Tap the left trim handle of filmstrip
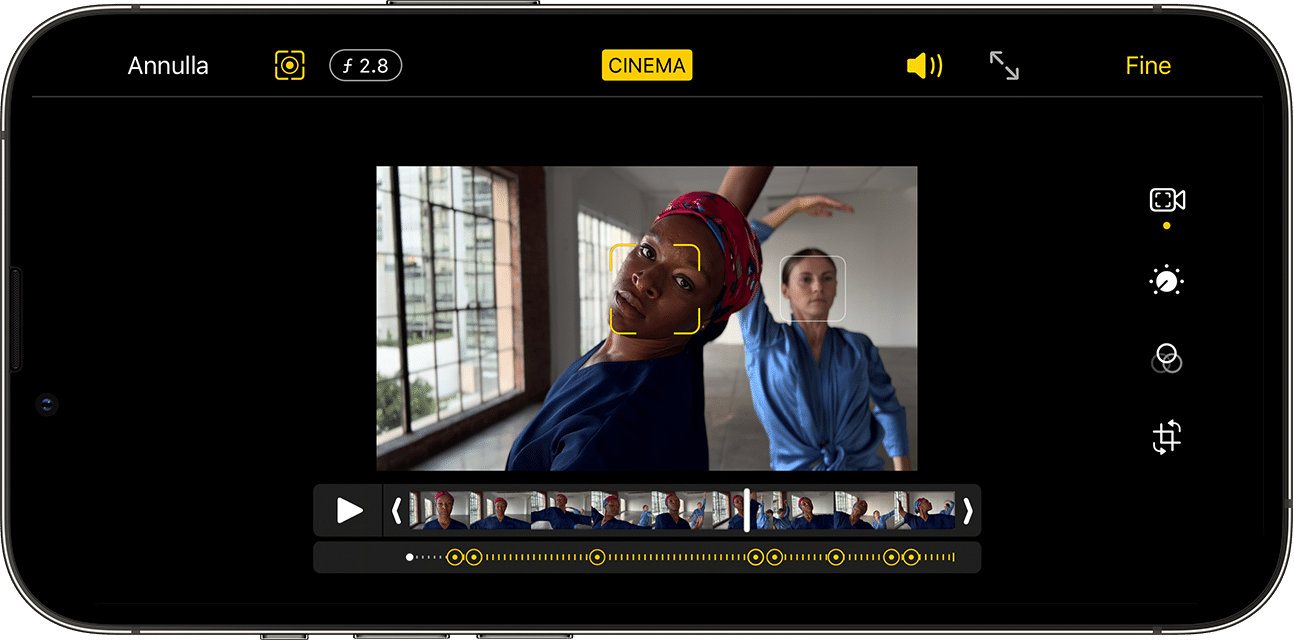The width and height of the screenshot is (1294, 640). pyautogui.click(x=396, y=511)
